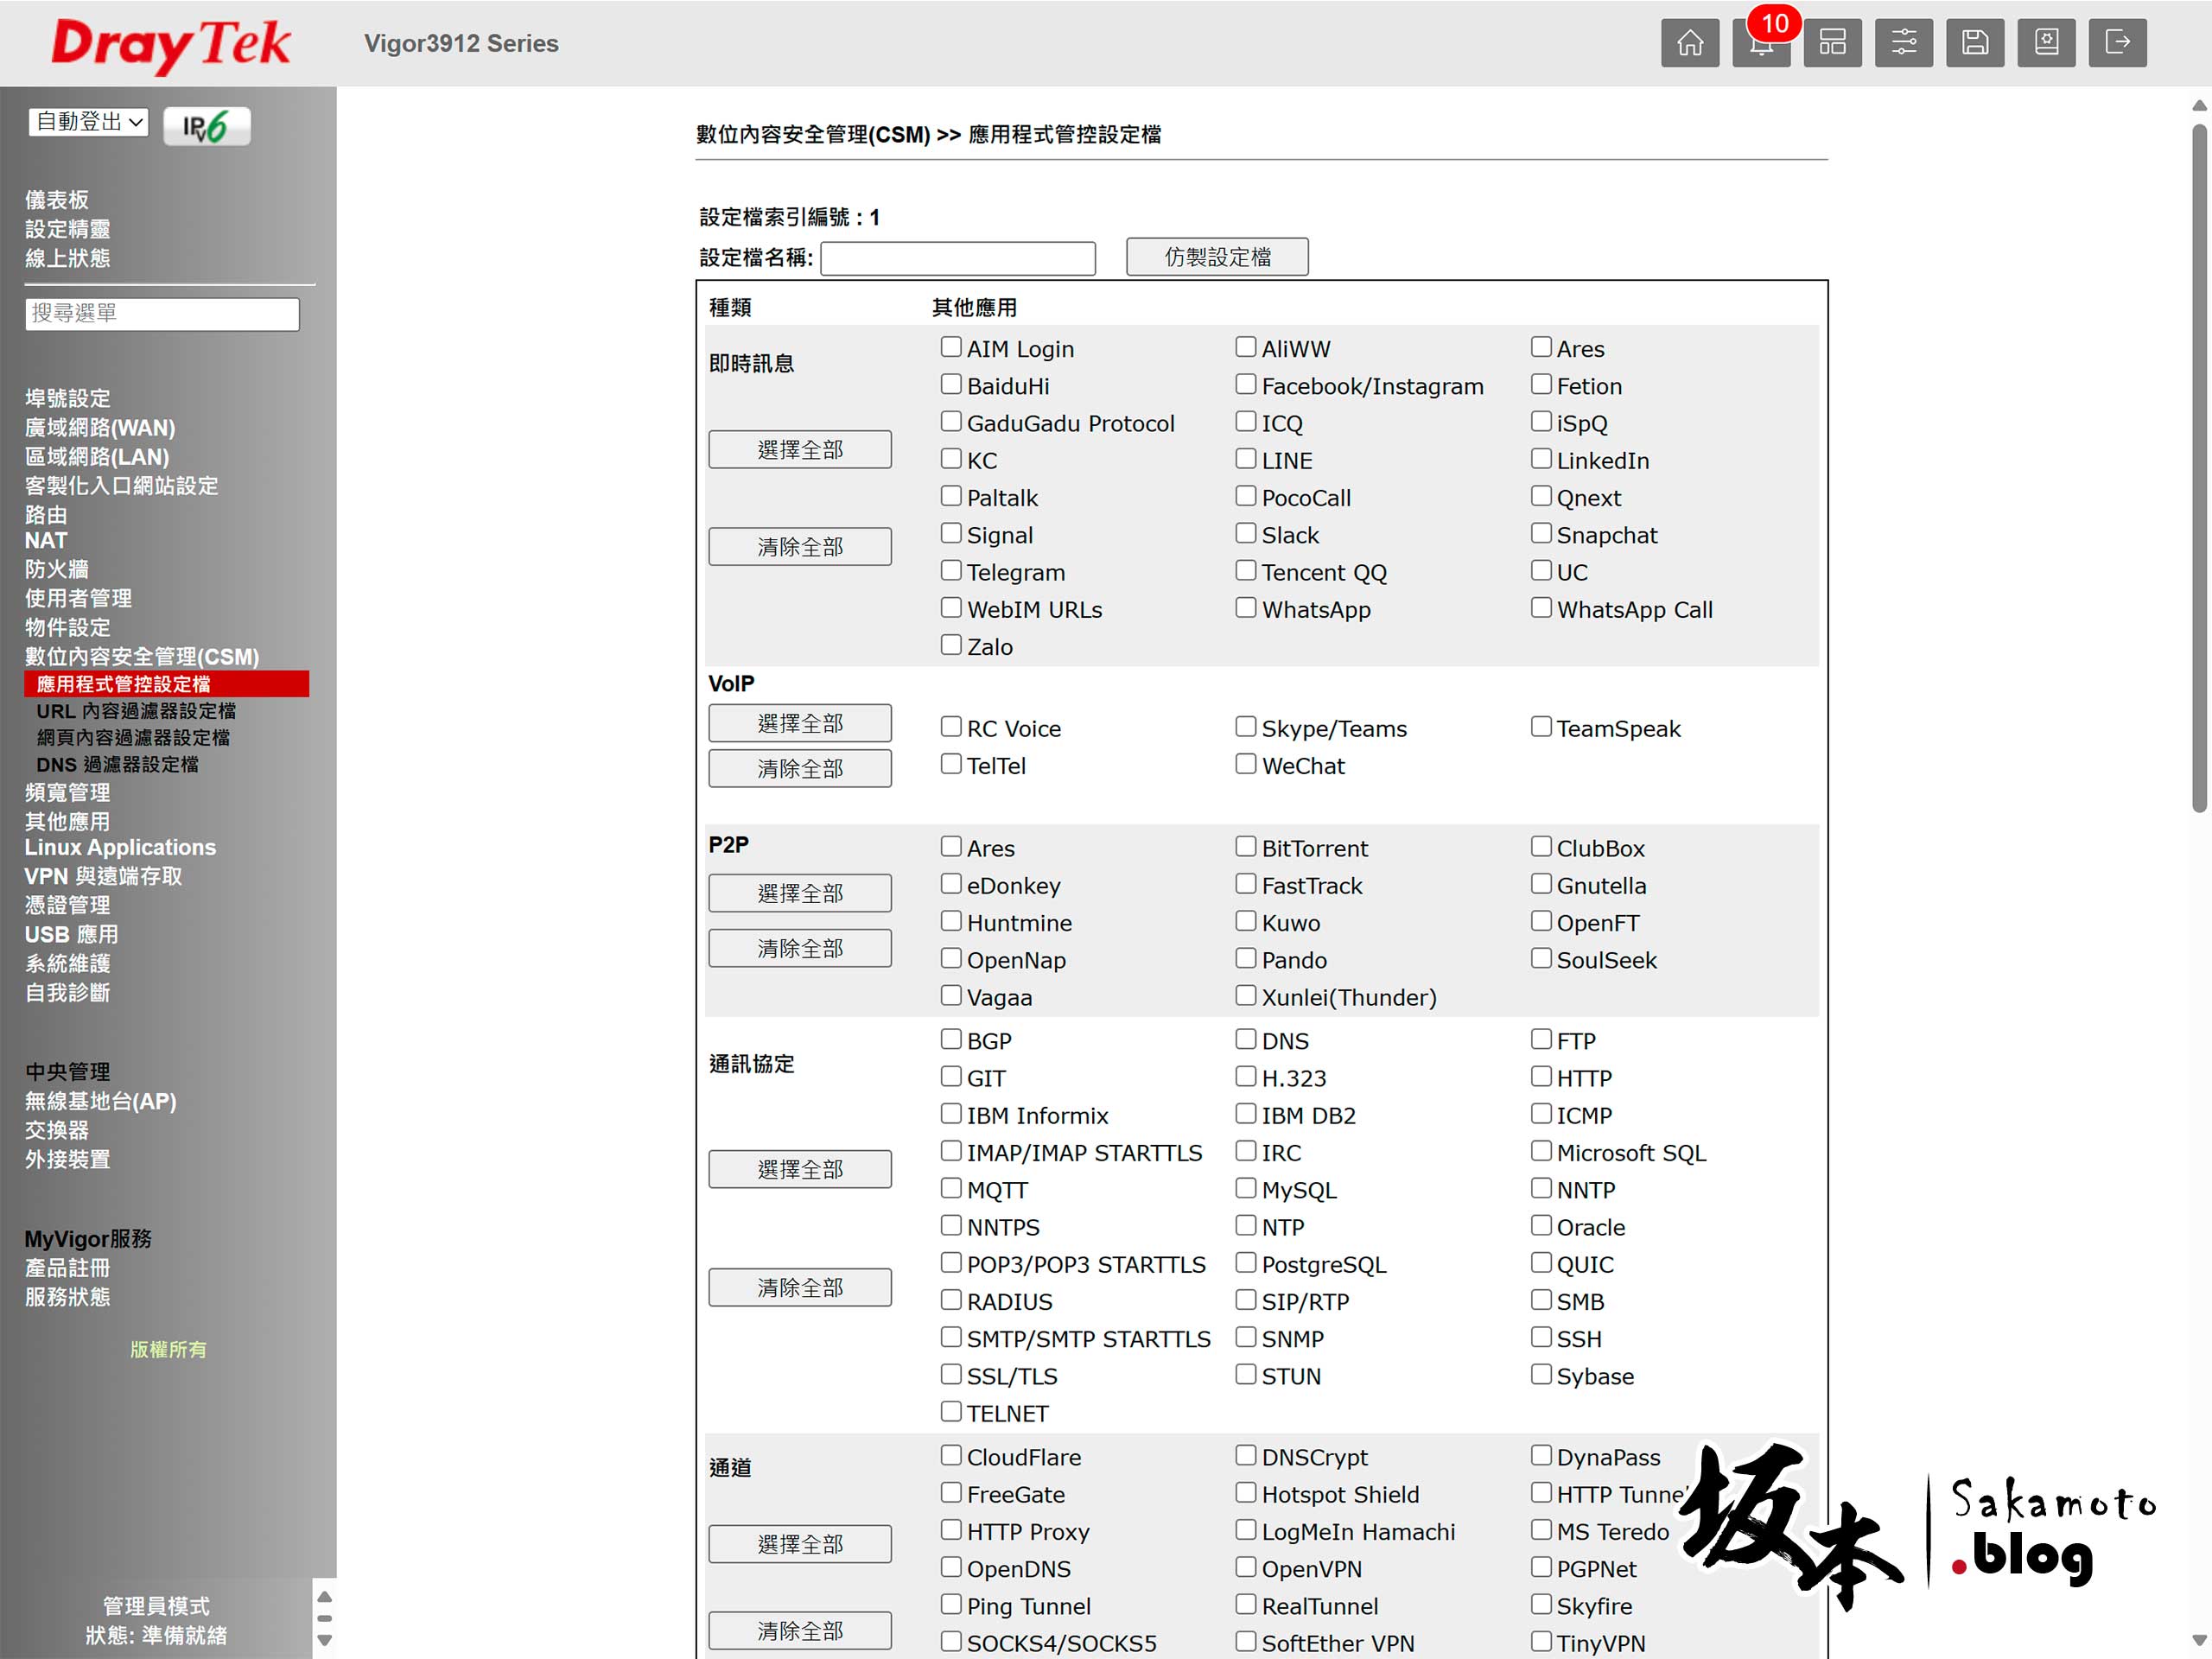
Task: Expand VPN 與遠端存取 sidebar menu
Action: point(103,877)
